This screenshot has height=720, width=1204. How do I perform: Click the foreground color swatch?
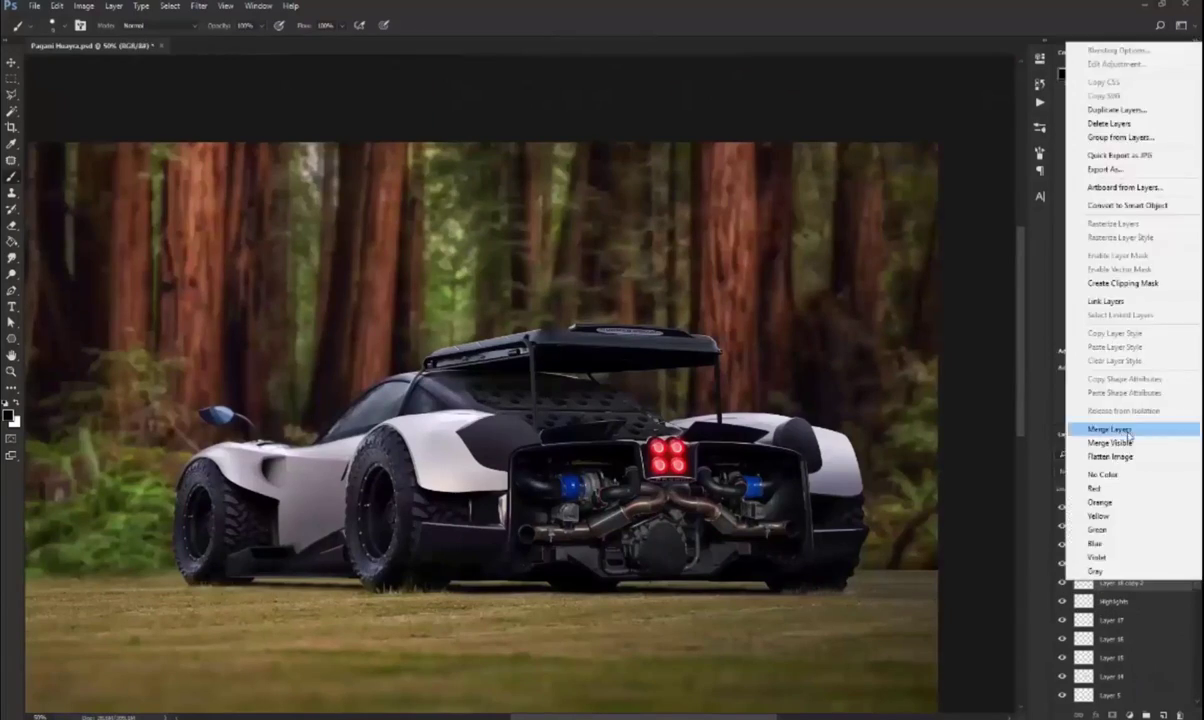[x=7, y=415]
